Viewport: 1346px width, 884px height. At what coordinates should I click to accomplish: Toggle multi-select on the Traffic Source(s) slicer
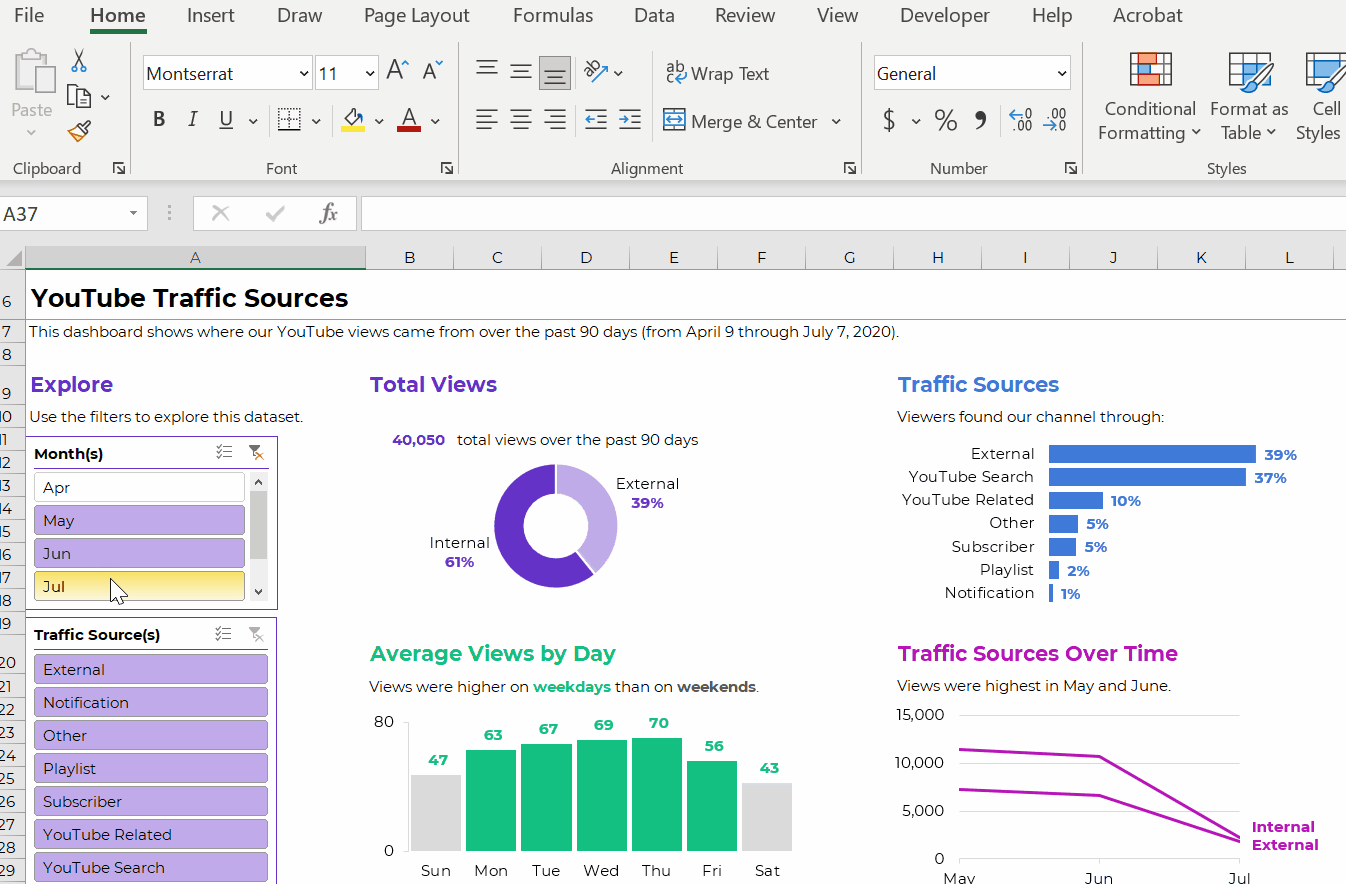[224, 634]
